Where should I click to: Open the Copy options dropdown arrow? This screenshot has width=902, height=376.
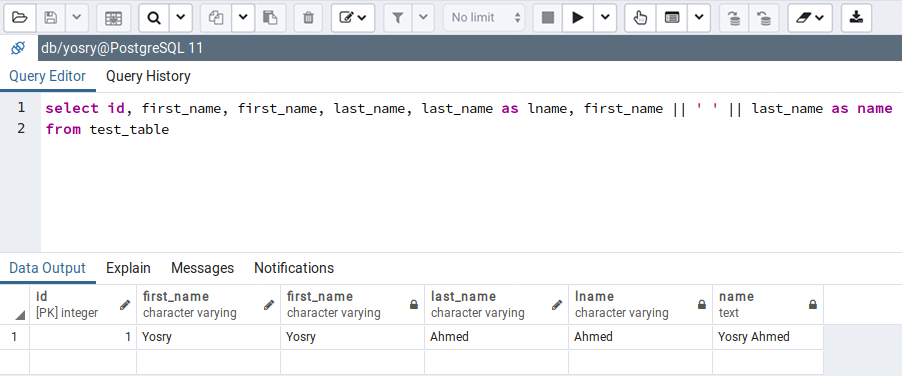point(243,18)
